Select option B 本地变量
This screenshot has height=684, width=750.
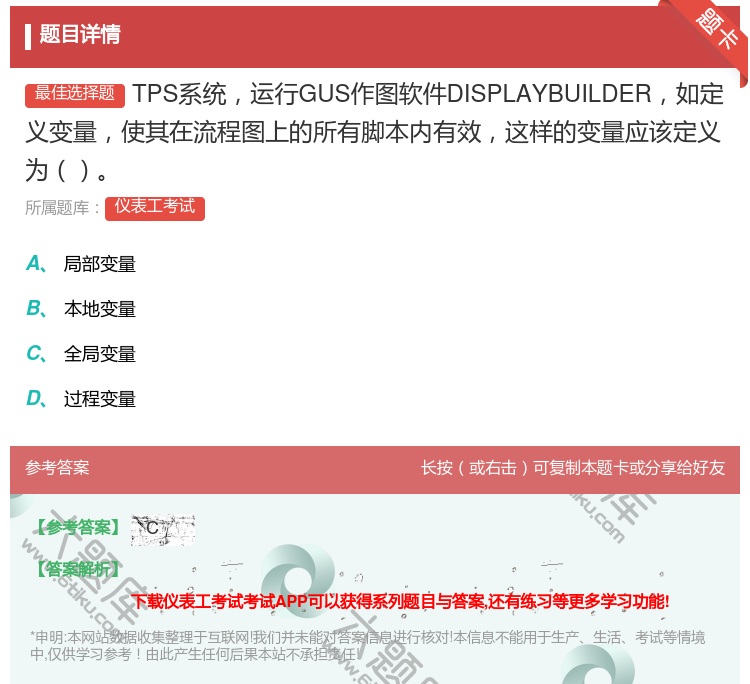81,309
